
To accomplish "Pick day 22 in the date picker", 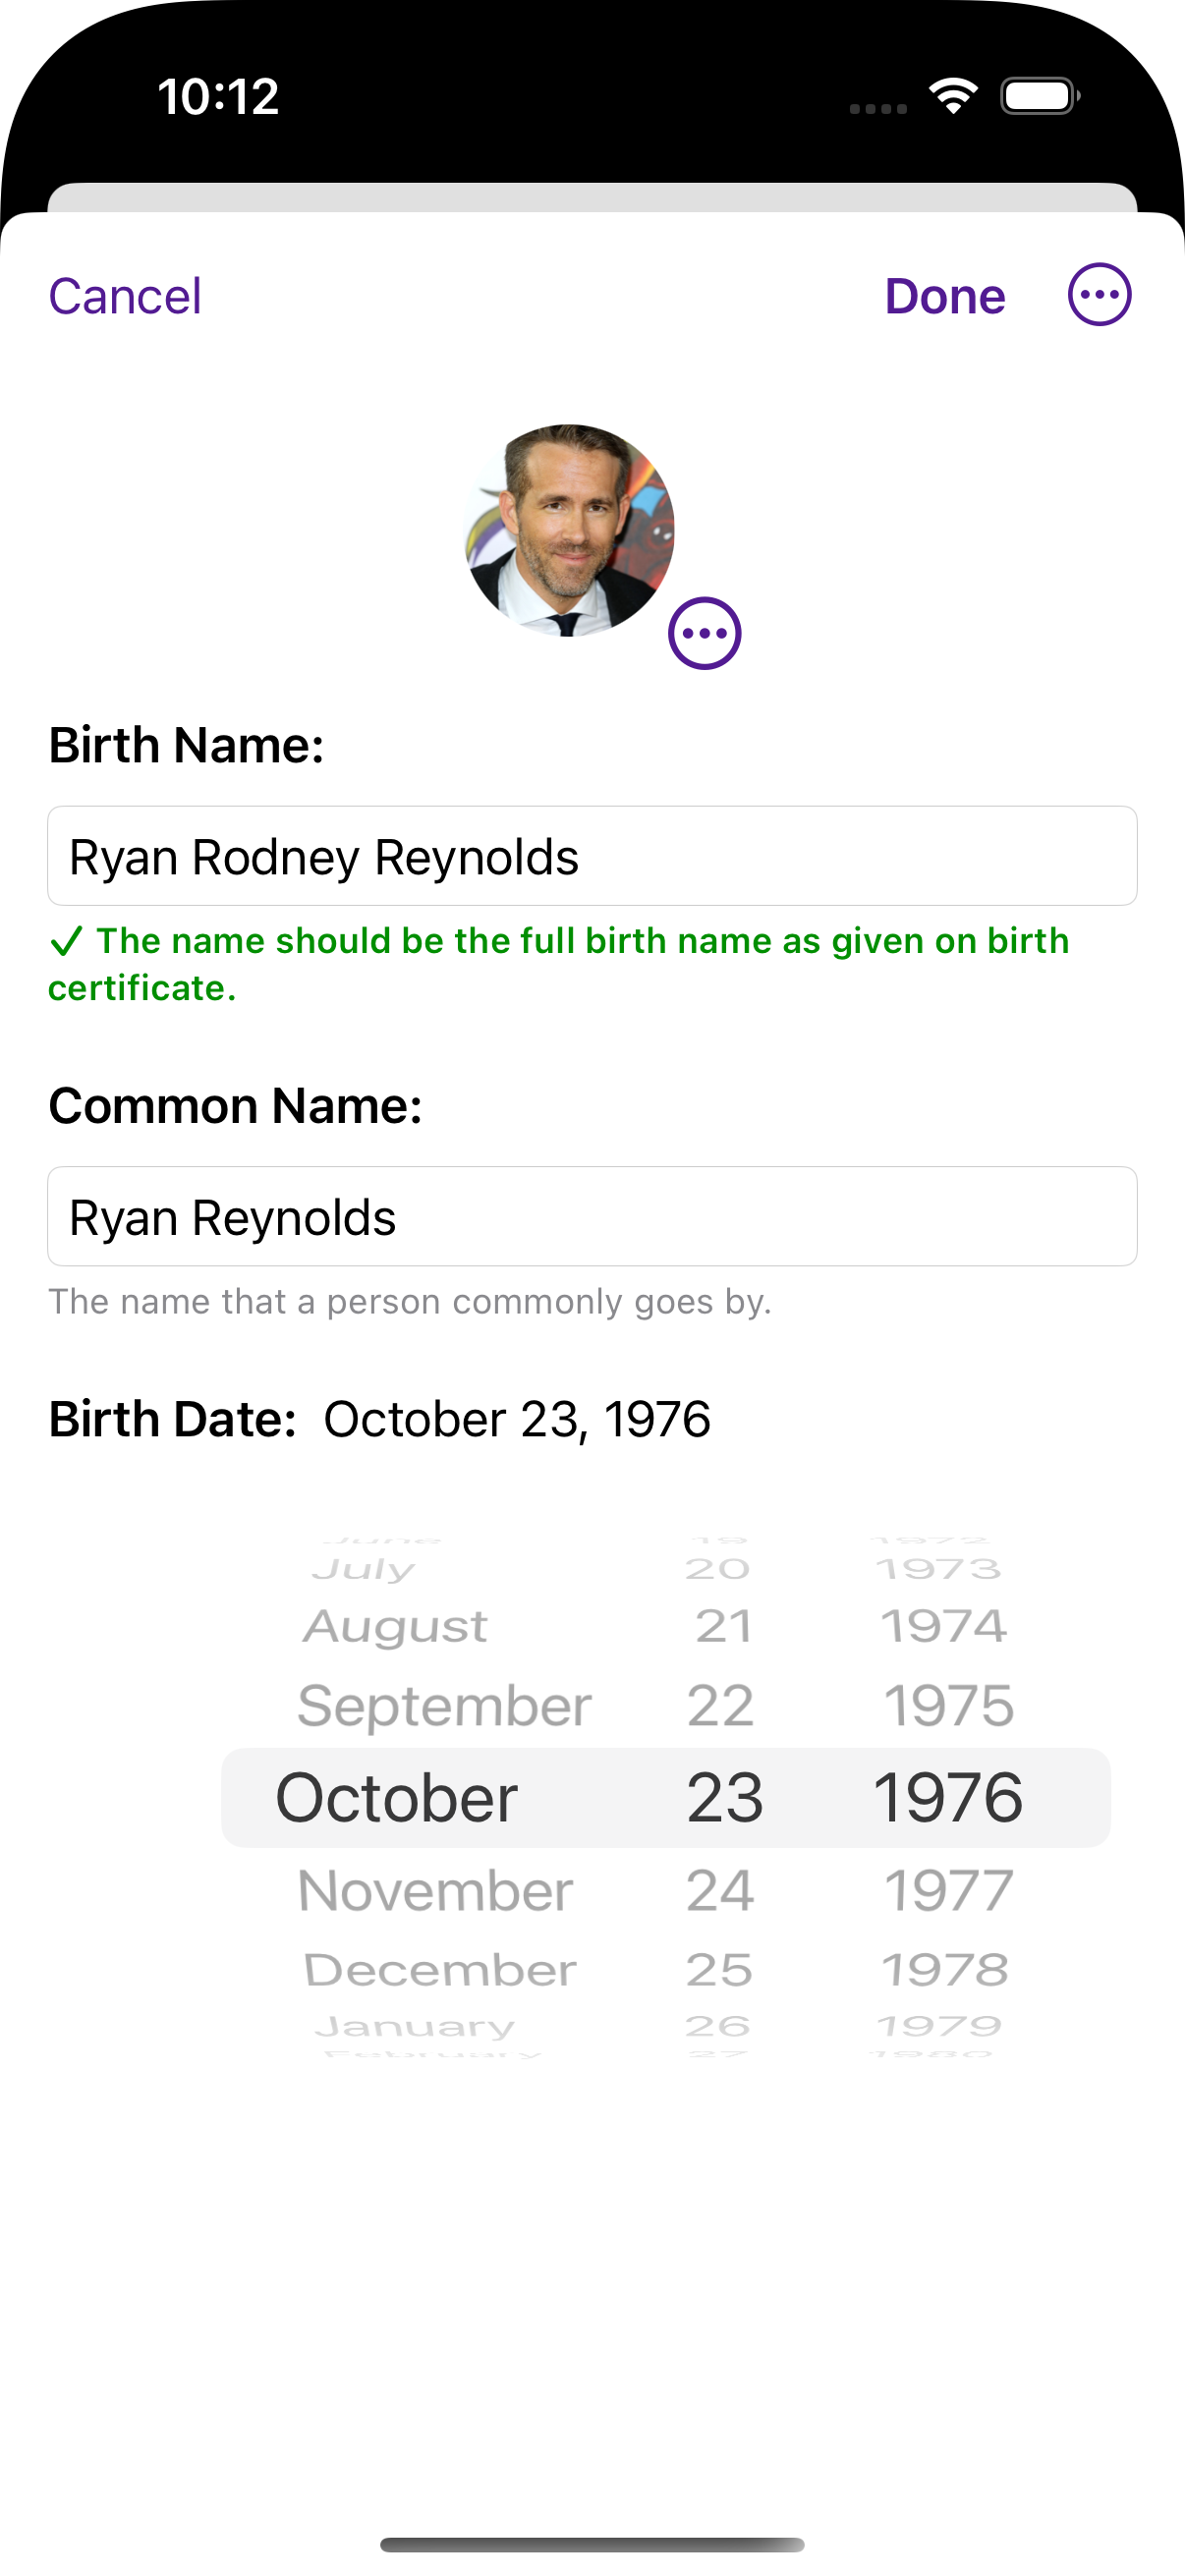I will coord(720,1705).
